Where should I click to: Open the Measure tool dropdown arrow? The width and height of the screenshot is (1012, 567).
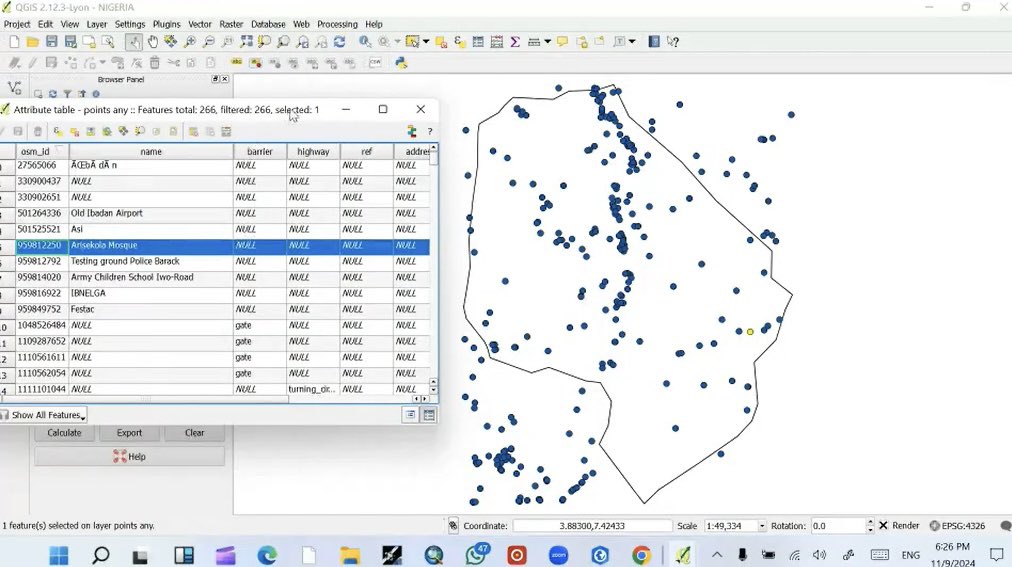point(548,42)
